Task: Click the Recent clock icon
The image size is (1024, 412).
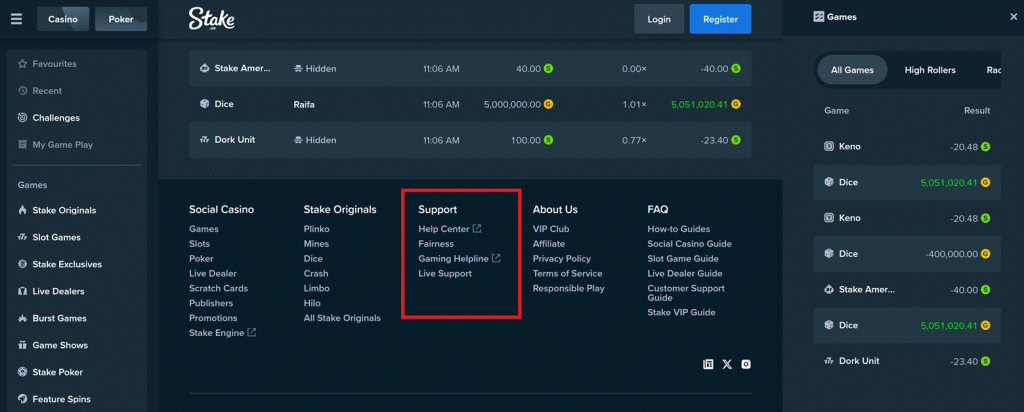Action: (23, 91)
